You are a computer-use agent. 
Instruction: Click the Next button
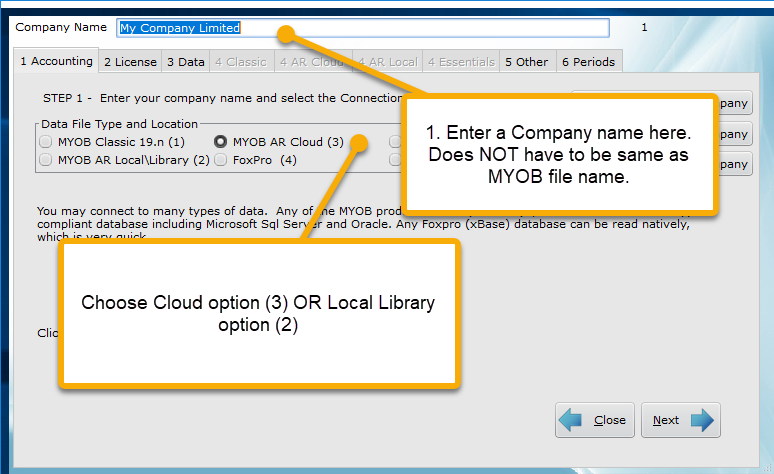pyautogui.click(x=681, y=420)
